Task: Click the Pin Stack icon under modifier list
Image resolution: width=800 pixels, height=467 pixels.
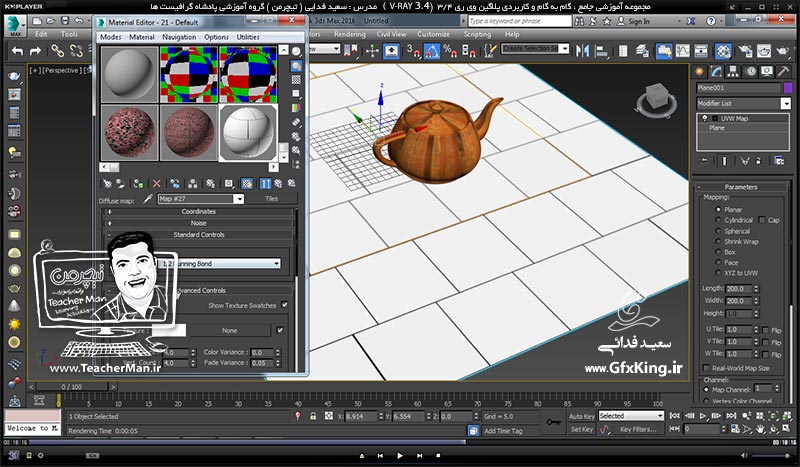Action: [704, 161]
